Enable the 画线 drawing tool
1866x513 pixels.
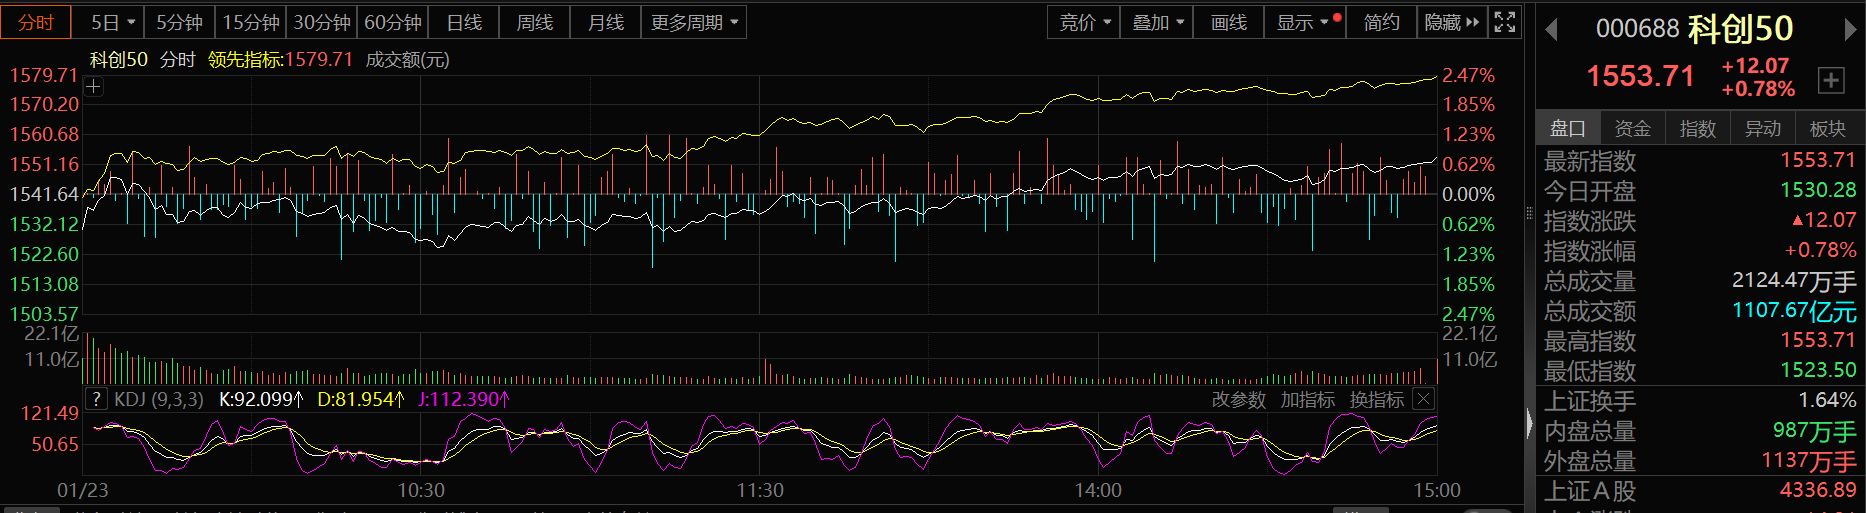[x=1228, y=22]
